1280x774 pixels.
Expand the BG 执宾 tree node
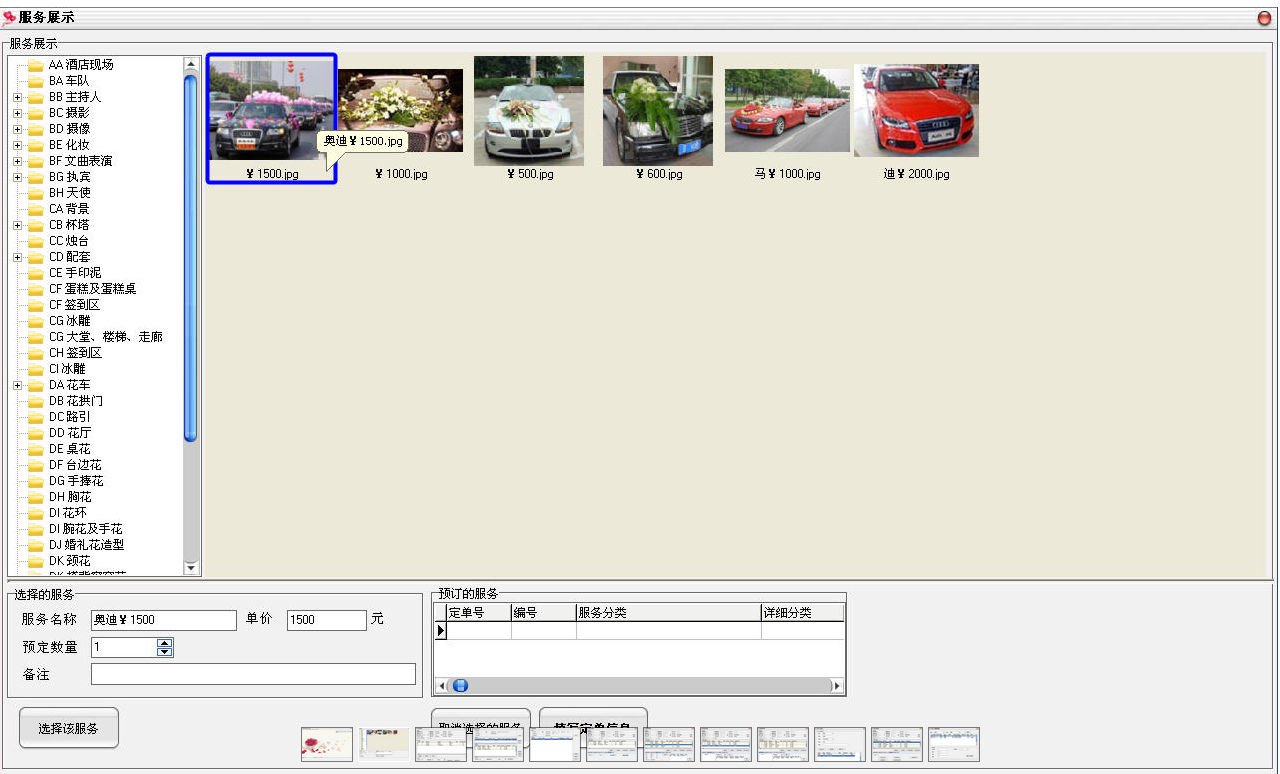pos(17,177)
